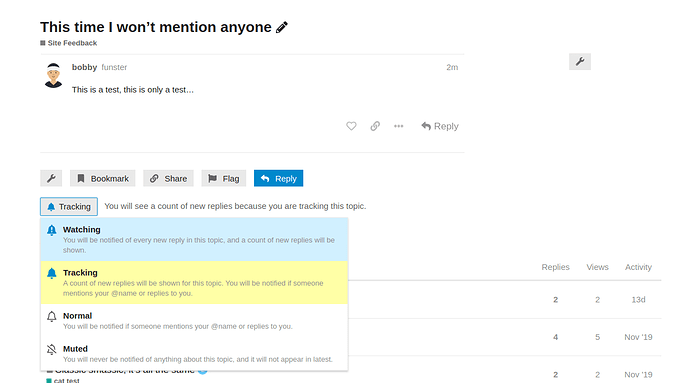Click the 2m post timestamp
Image resolution: width=690 pixels, height=383 pixels.
point(452,67)
